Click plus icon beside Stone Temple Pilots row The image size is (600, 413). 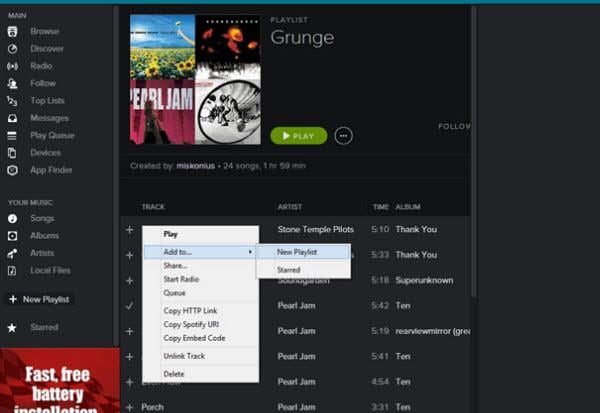coord(130,230)
